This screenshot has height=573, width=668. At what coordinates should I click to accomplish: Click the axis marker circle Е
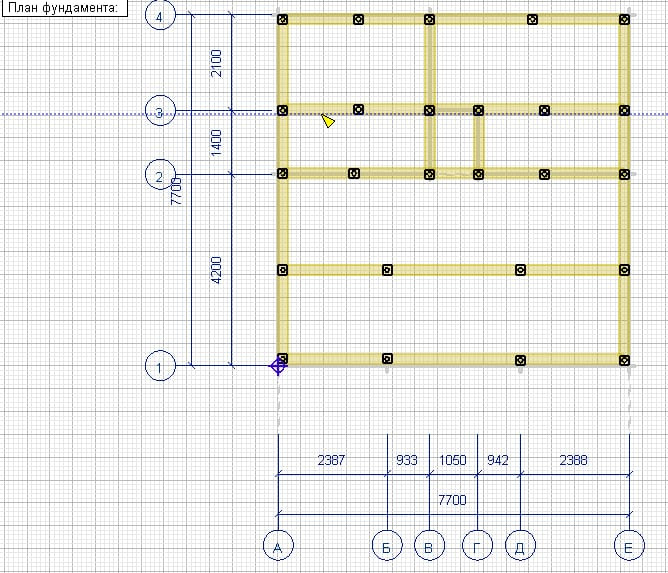(x=629, y=545)
